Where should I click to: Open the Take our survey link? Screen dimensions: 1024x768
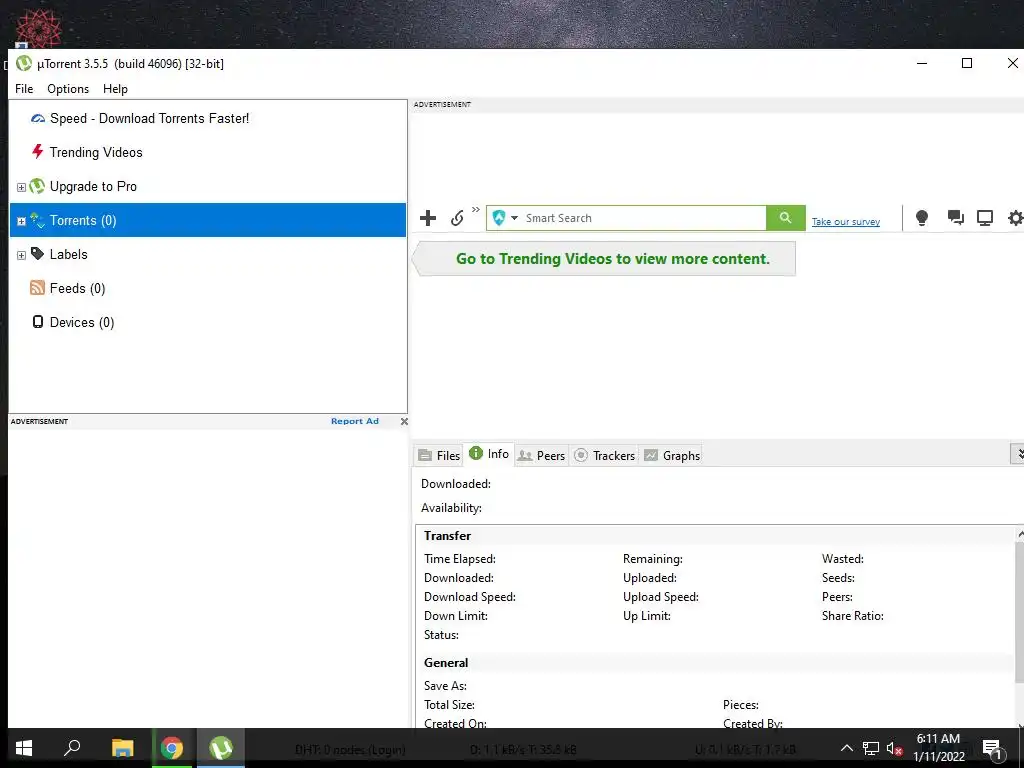click(x=846, y=222)
